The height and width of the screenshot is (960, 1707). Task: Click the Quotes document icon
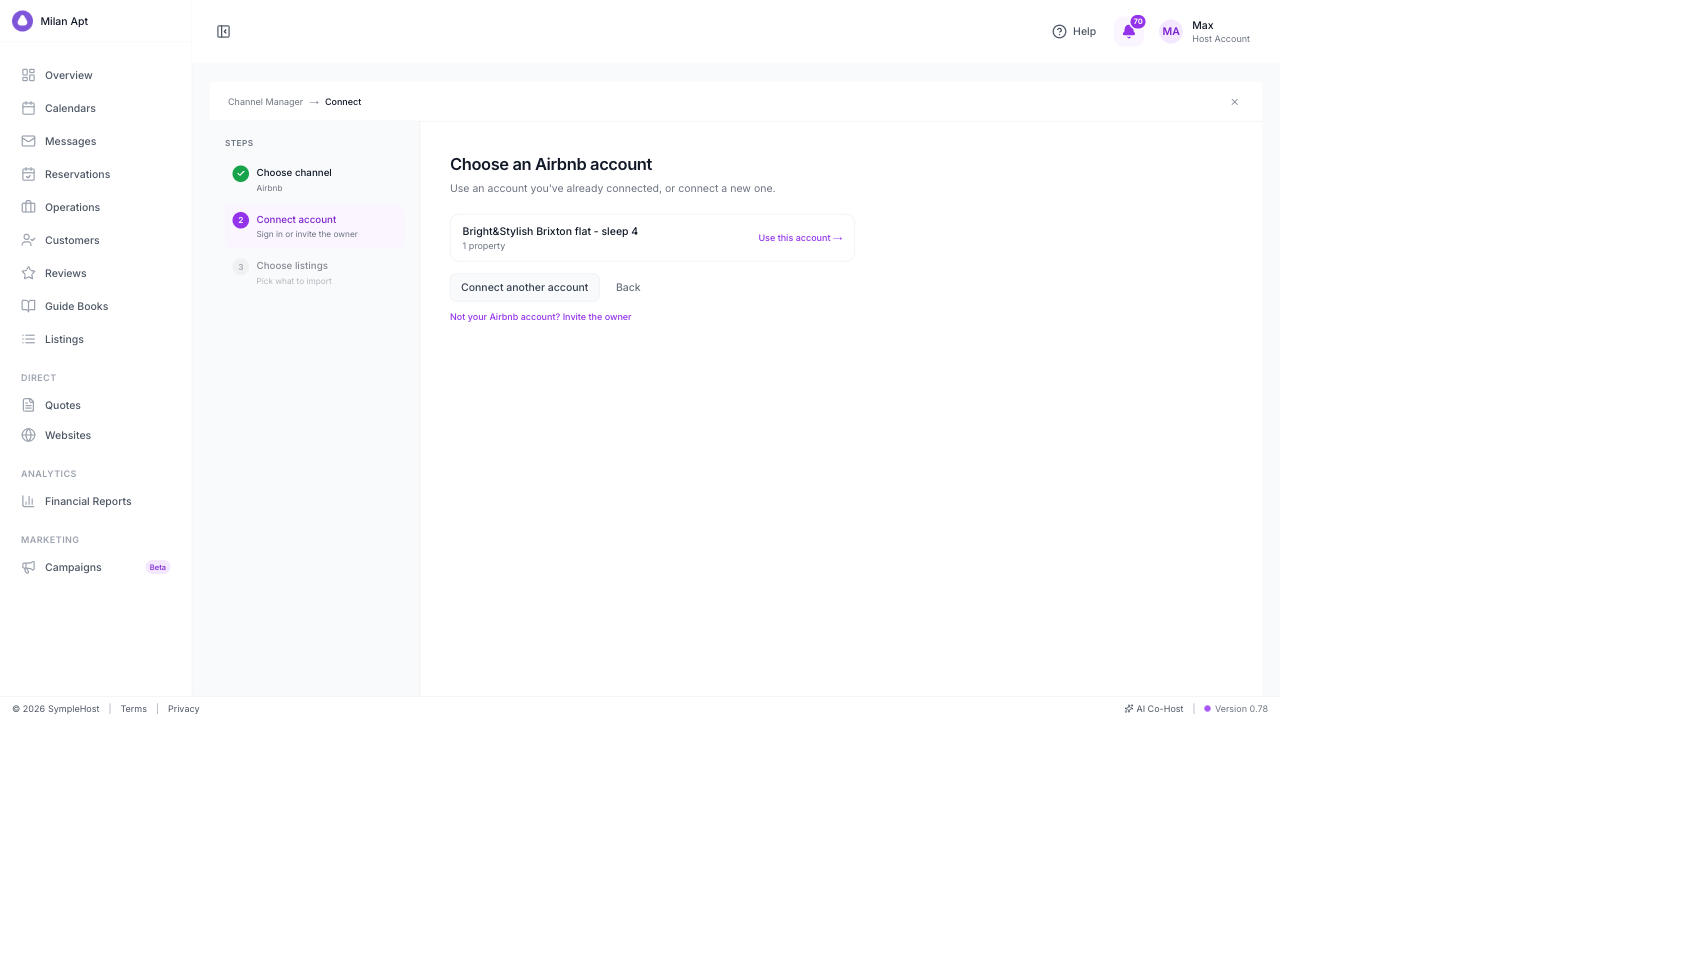(x=29, y=405)
